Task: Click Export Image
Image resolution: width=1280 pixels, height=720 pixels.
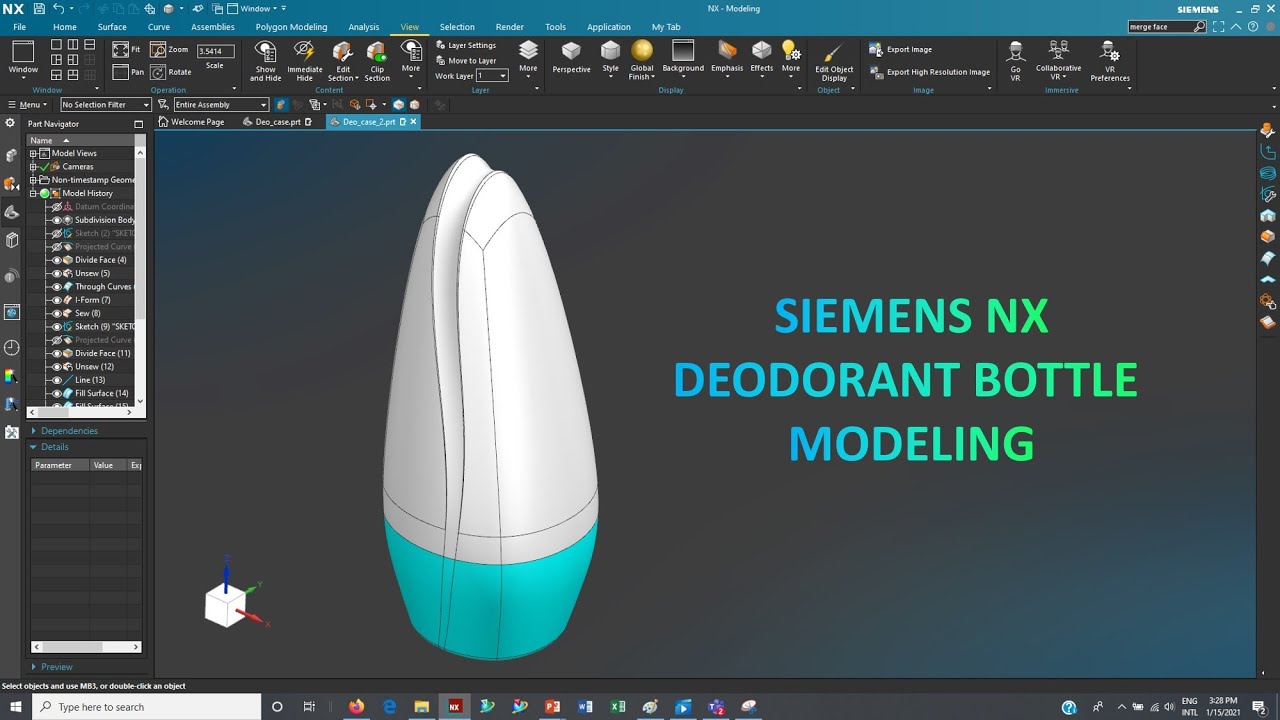Action: coord(900,49)
